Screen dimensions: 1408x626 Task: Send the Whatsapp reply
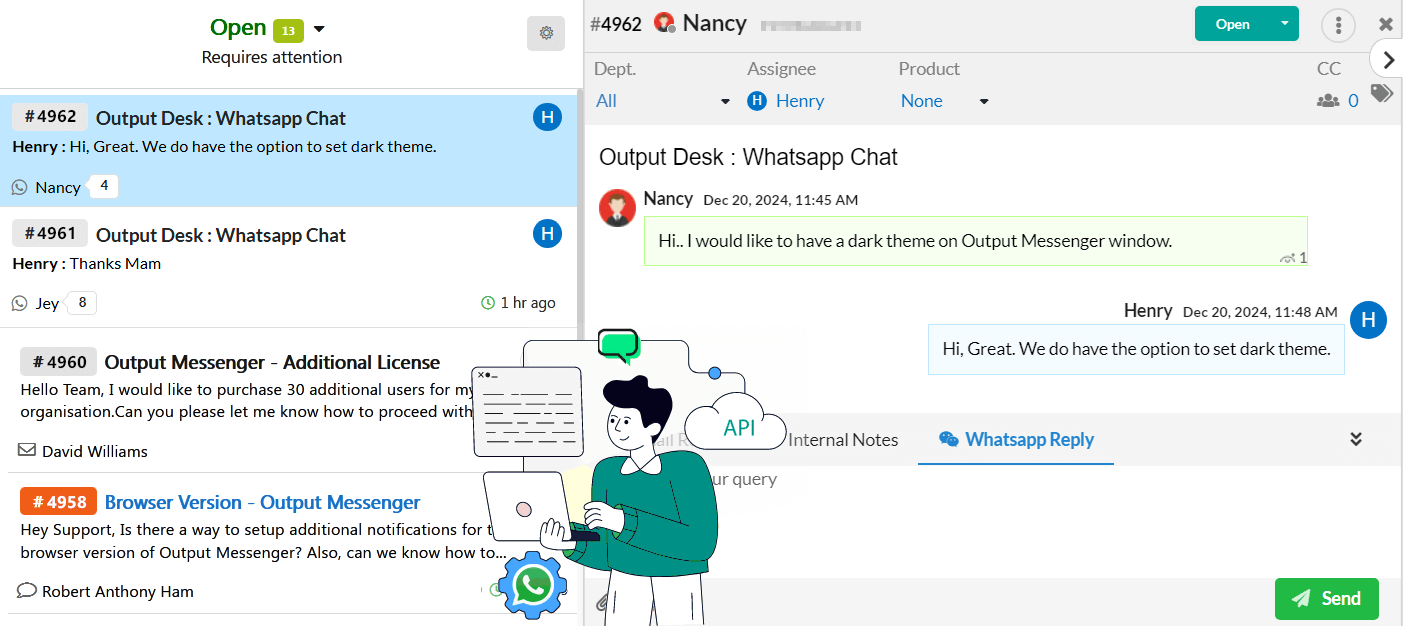tap(1326, 598)
